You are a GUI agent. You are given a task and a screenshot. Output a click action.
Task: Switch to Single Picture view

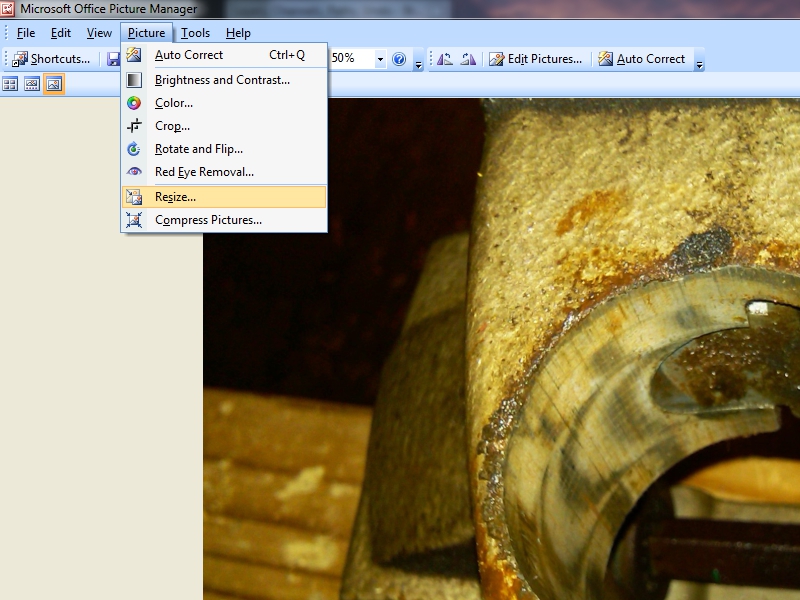click(54, 84)
